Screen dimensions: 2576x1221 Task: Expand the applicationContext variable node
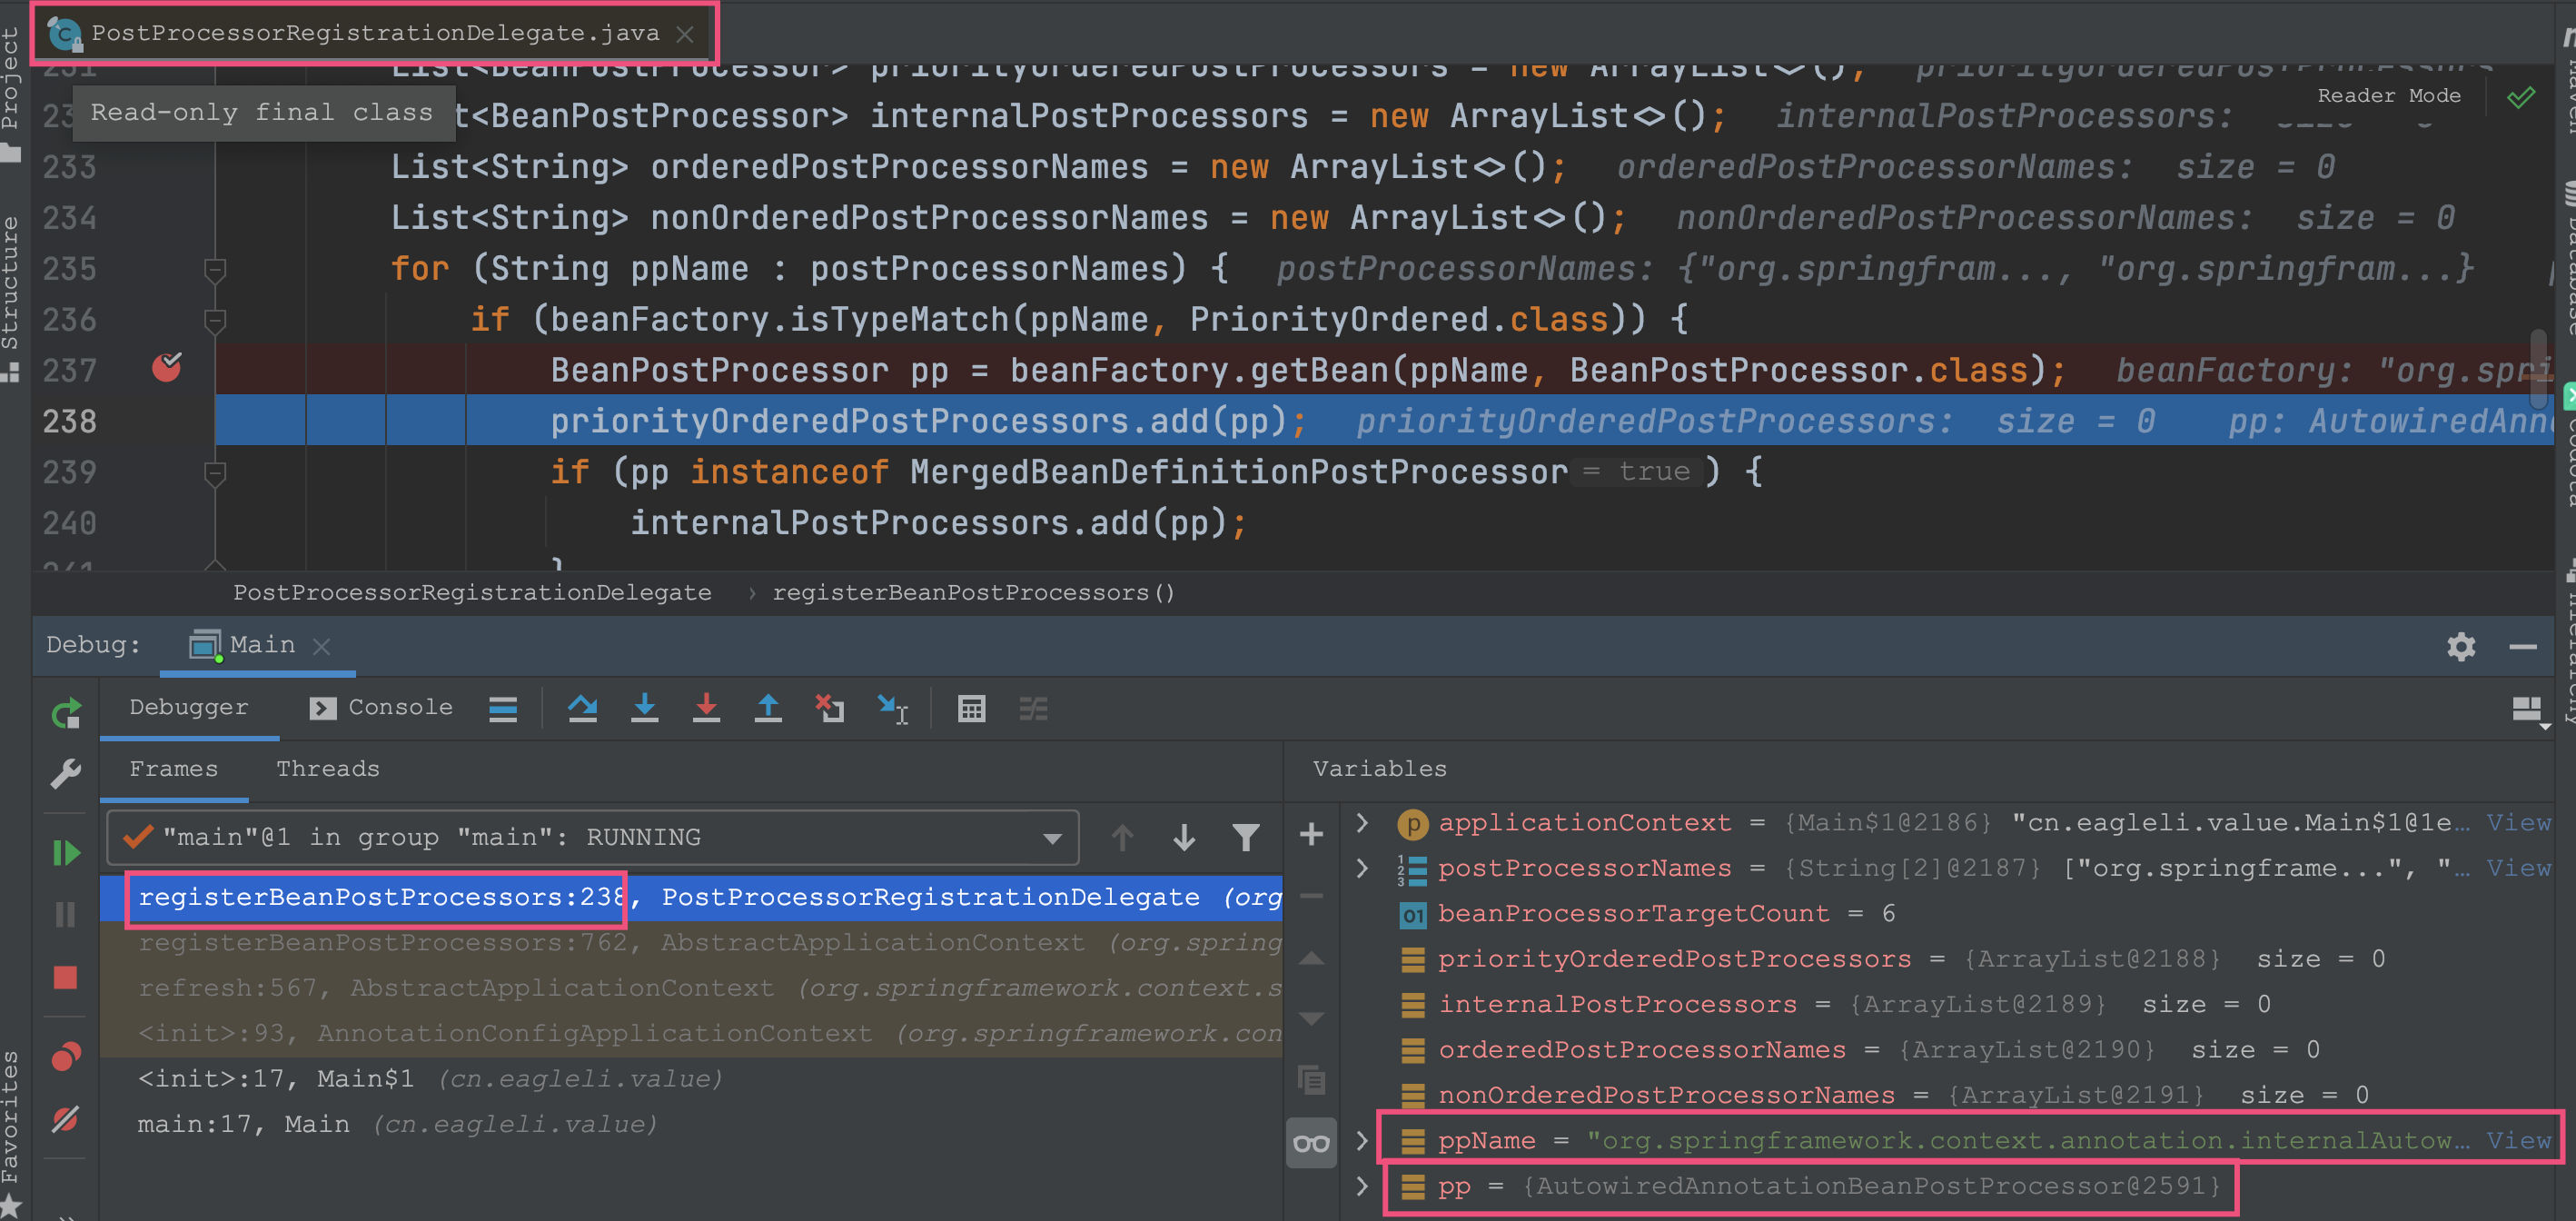1361,822
